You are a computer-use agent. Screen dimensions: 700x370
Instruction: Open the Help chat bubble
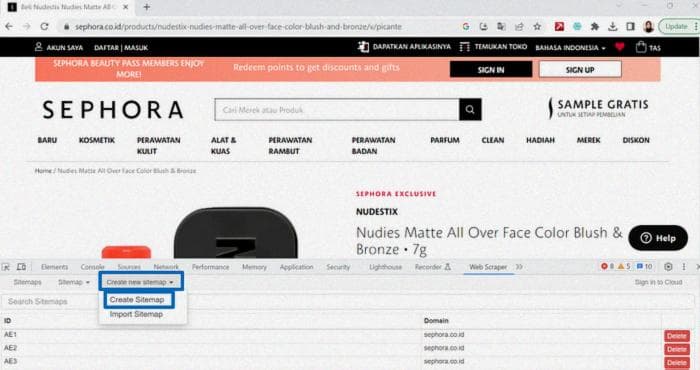coord(658,238)
